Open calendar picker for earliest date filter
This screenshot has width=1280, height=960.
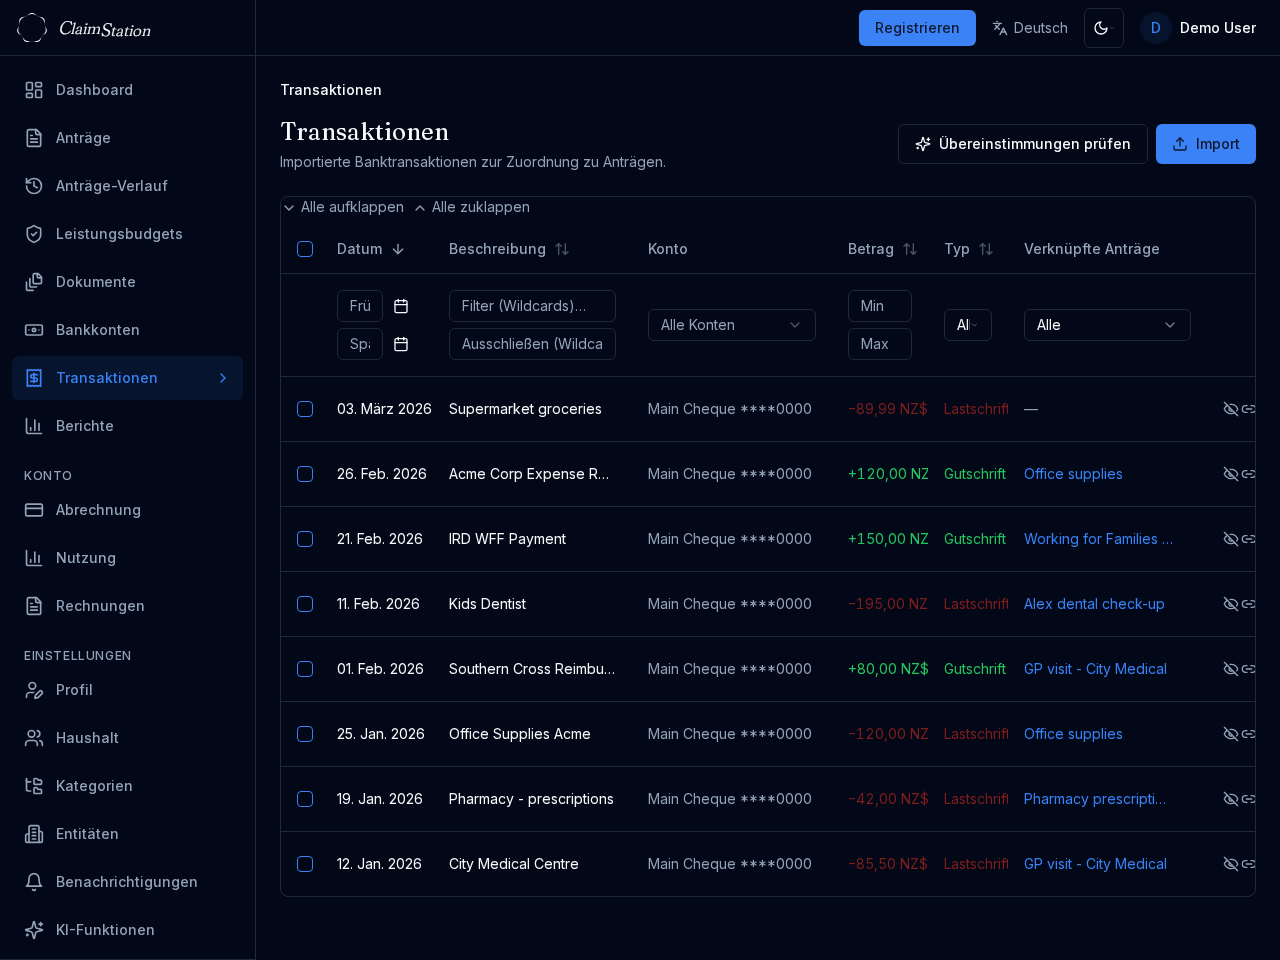pyautogui.click(x=401, y=306)
